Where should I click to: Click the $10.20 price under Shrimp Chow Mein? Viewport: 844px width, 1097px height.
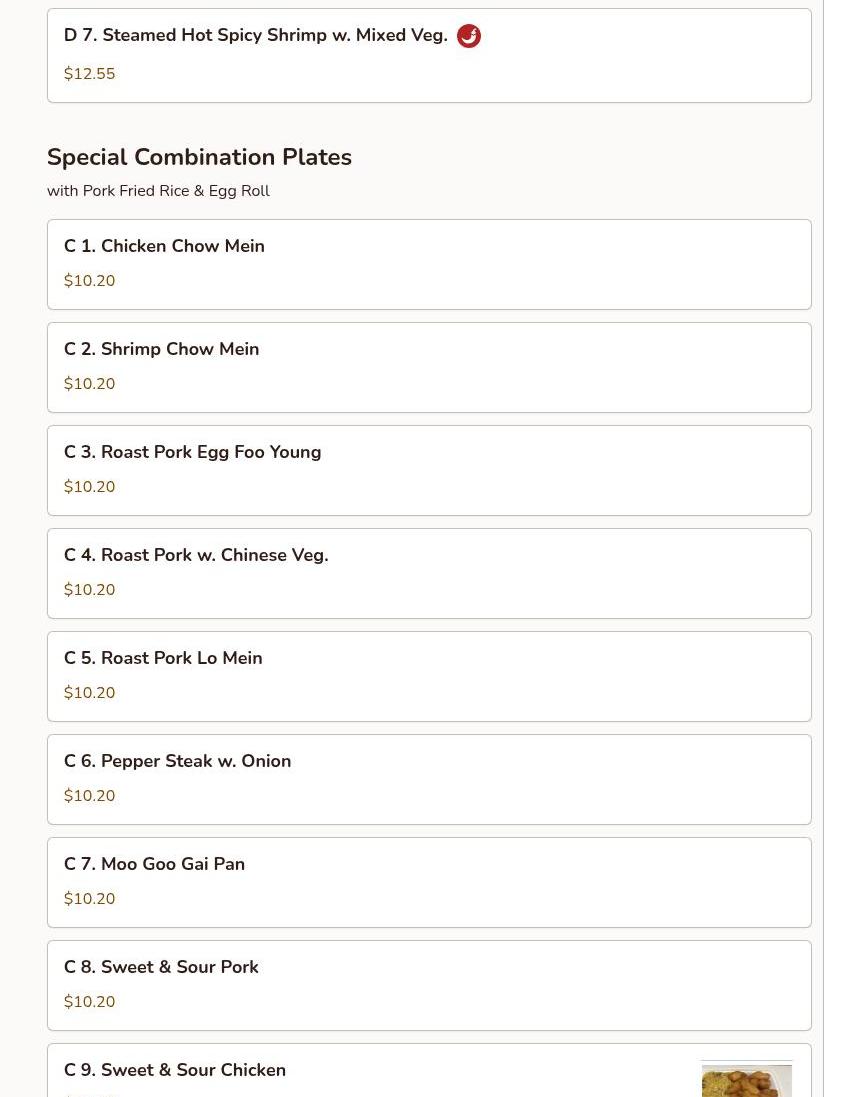89,384
